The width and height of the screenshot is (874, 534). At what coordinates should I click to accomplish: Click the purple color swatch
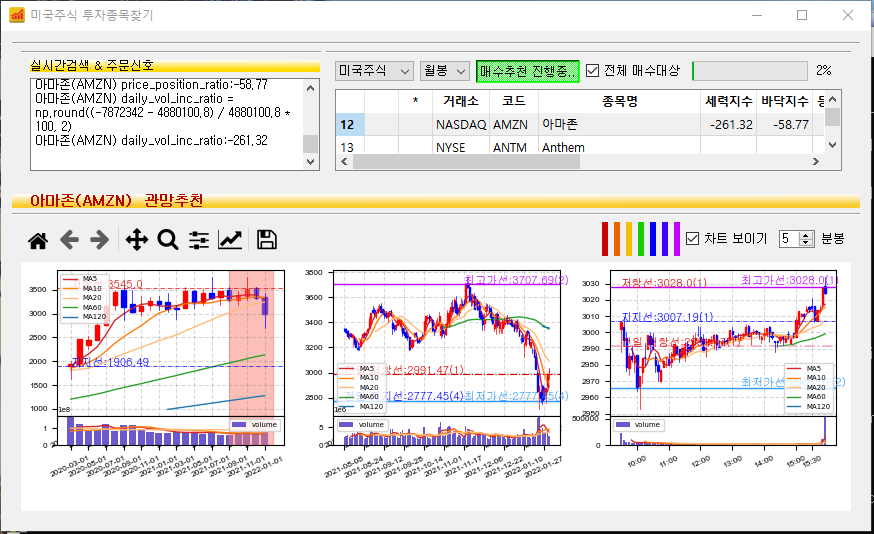[x=677, y=239]
